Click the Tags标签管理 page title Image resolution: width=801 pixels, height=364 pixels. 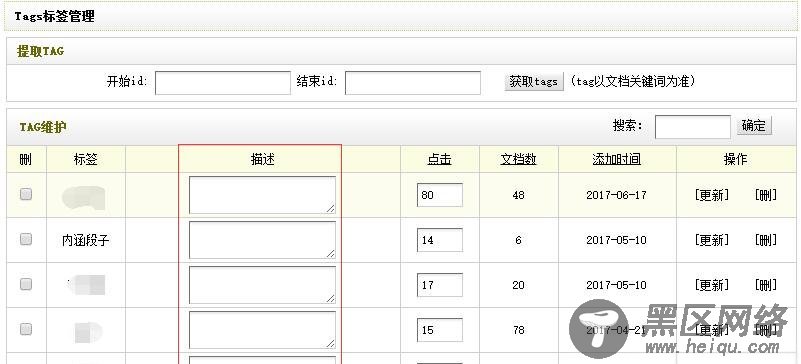[x=55, y=16]
